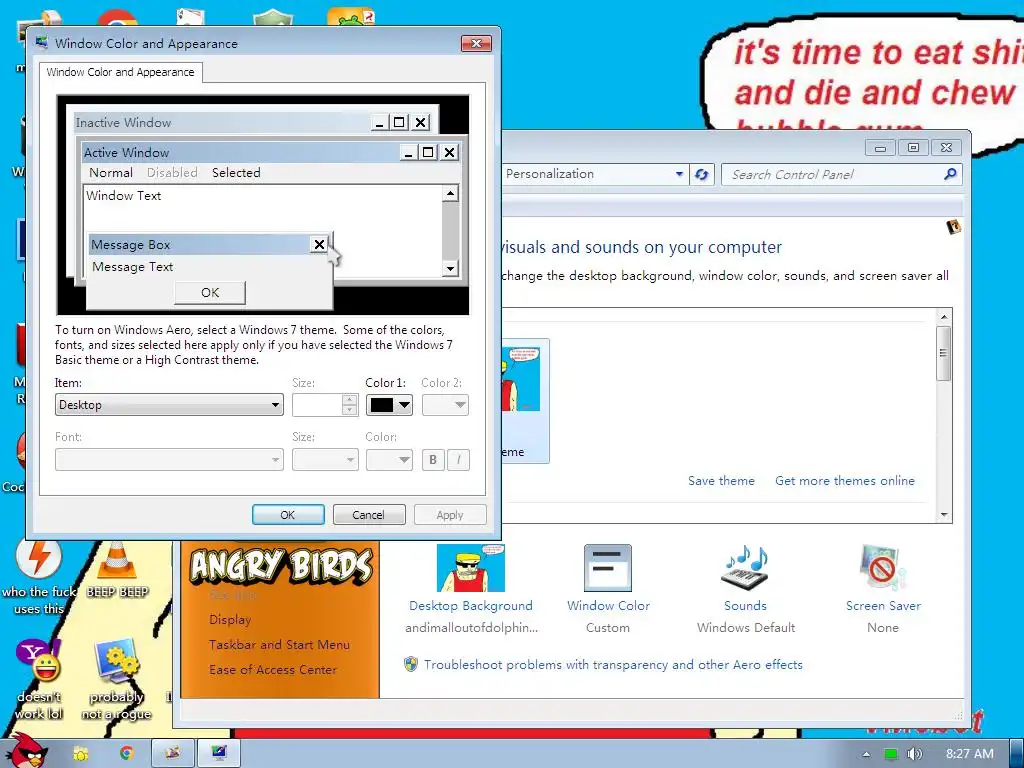This screenshot has height=768, width=1024.
Task: Click Get more themes online link
Action: click(x=844, y=481)
